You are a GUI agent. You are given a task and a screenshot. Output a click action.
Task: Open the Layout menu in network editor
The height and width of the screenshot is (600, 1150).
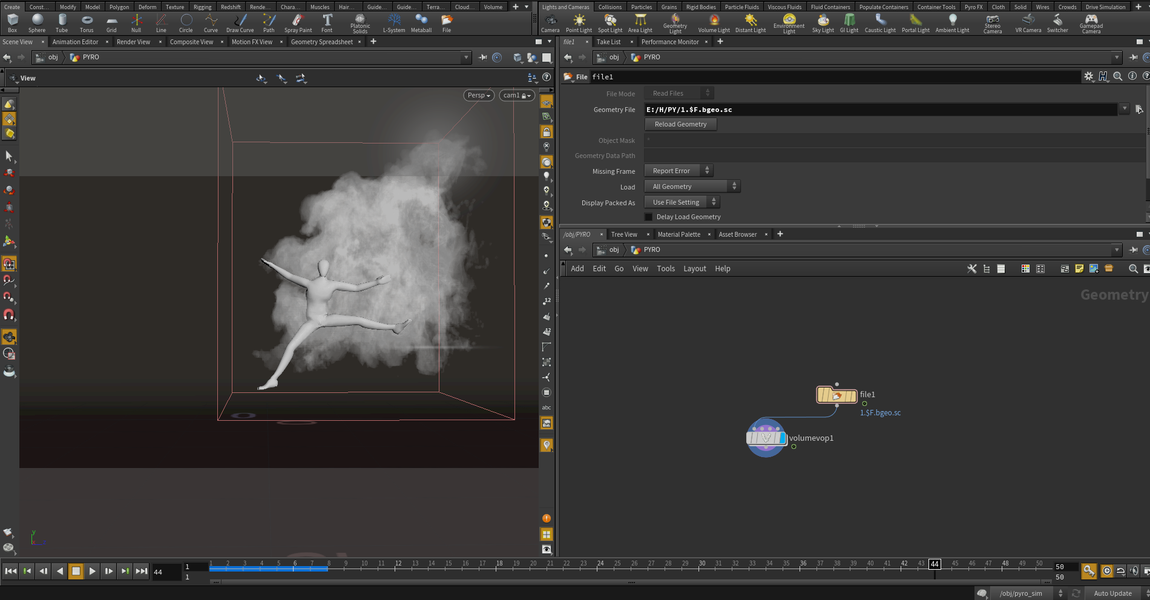pos(695,268)
